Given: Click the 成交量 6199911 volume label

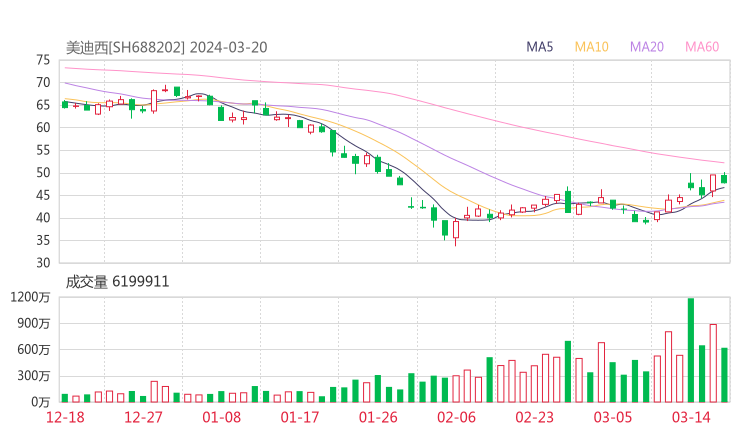Looking at the screenshot, I should point(117,282).
